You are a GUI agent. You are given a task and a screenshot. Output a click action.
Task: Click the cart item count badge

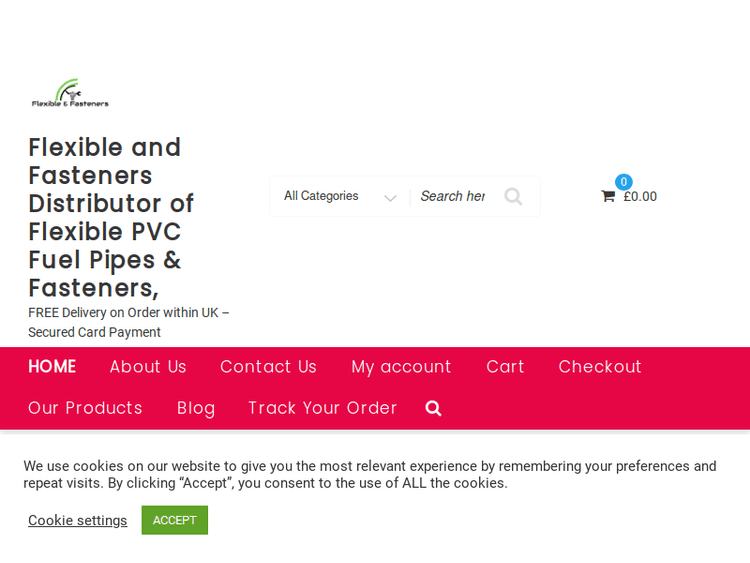[x=623, y=182]
